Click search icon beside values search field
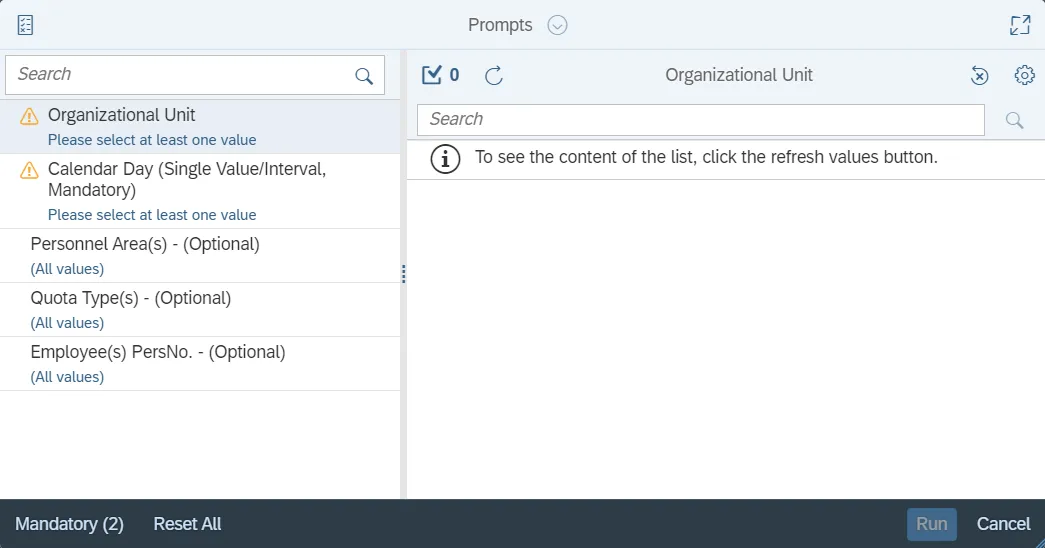 tap(1014, 120)
